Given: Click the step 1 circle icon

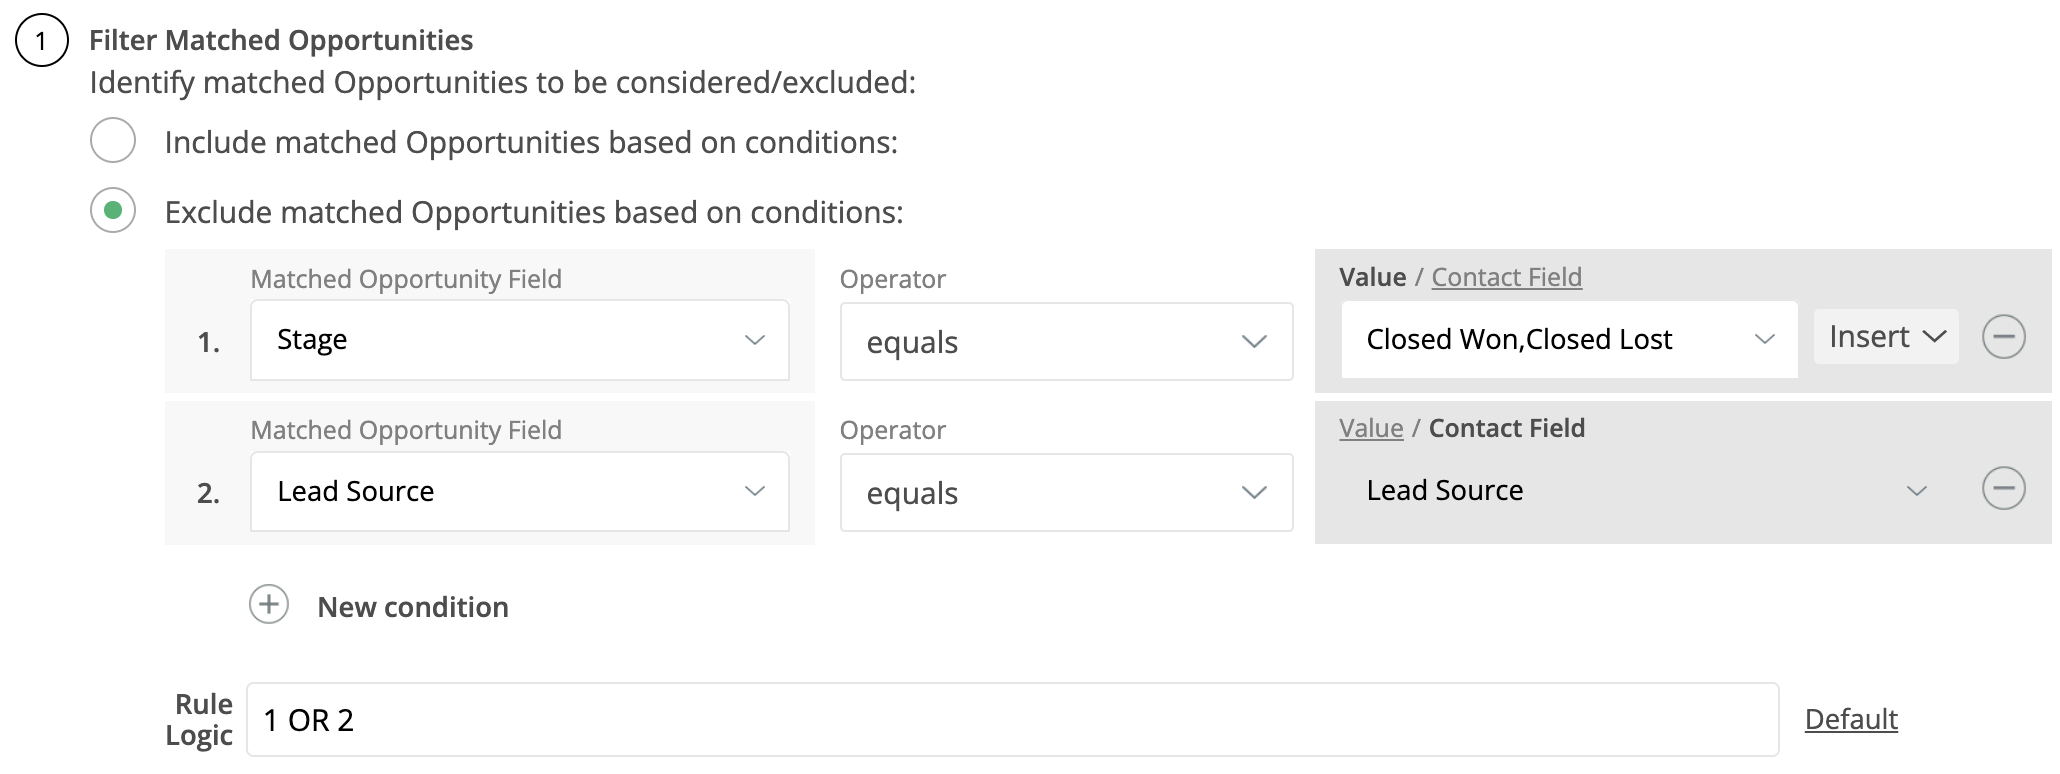Looking at the screenshot, I should point(42,41).
